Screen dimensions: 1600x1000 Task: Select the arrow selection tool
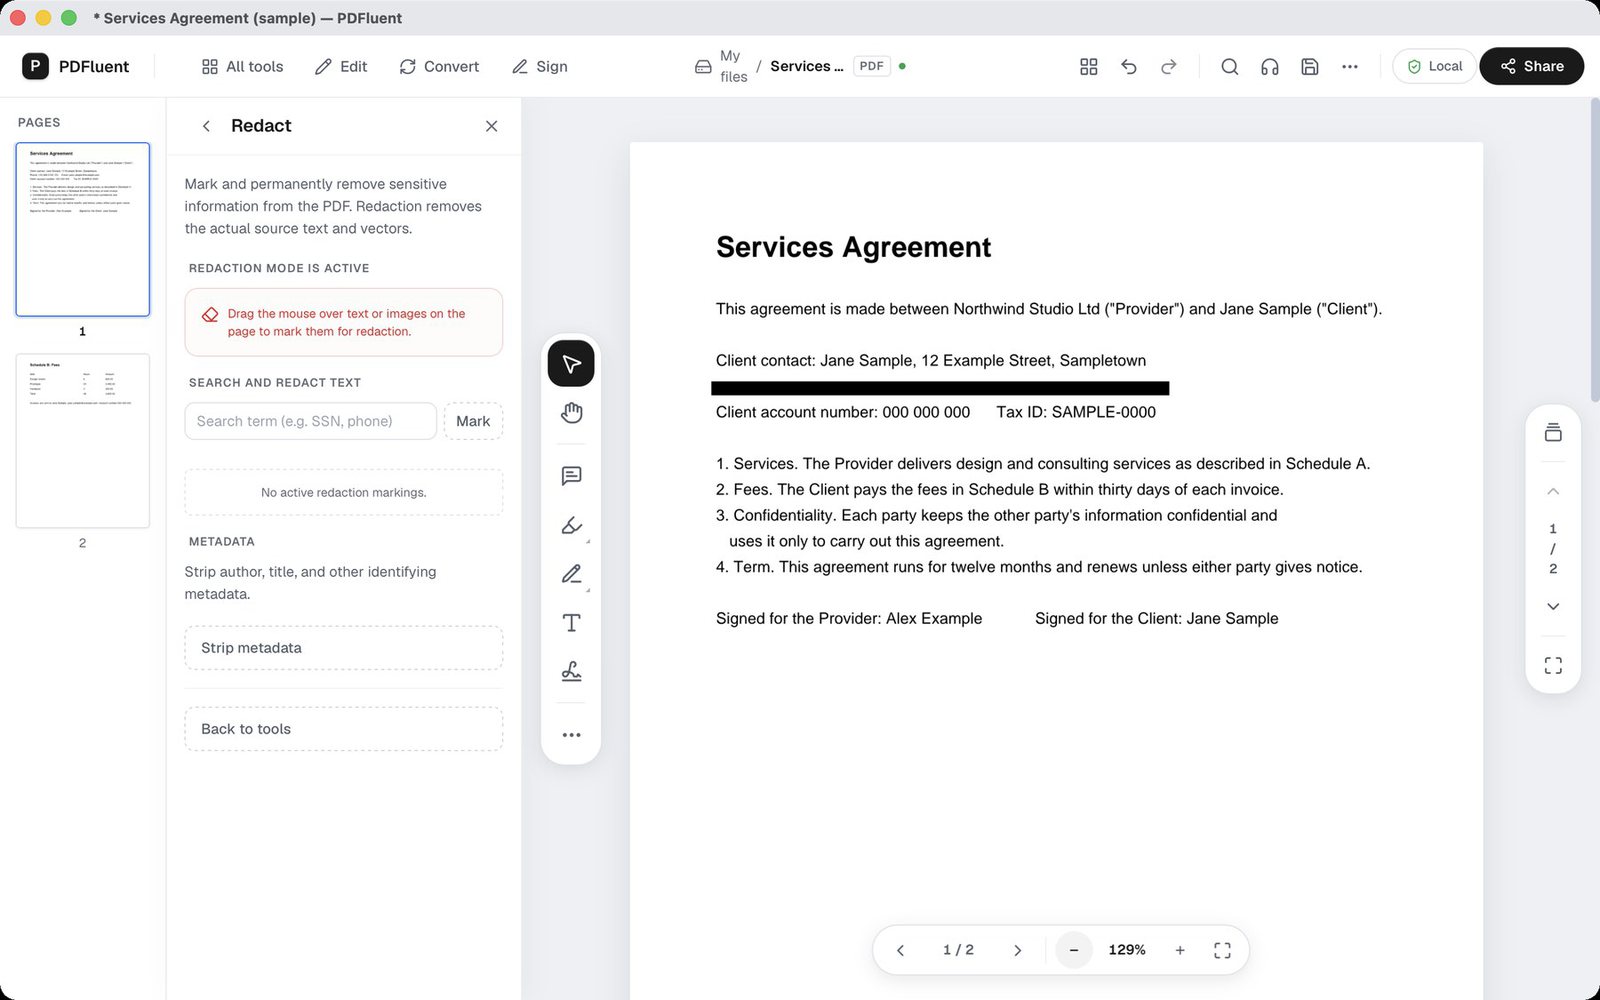click(x=571, y=363)
